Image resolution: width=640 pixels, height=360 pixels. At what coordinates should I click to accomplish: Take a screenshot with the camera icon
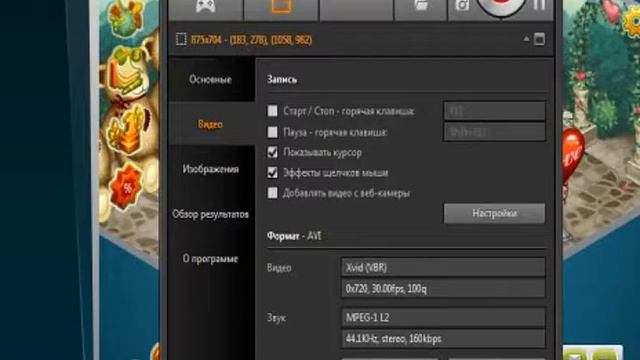pyautogui.click(x=462, y=5)
